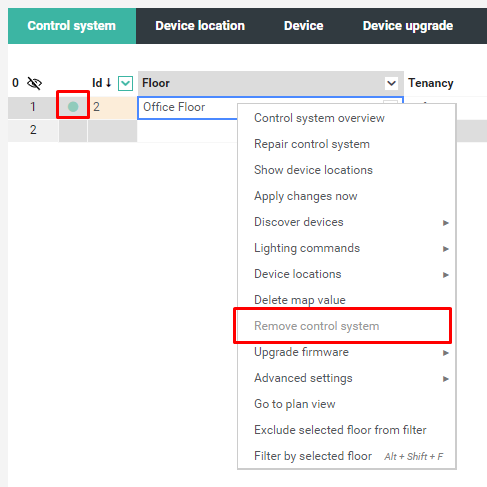
Task: Expand the Floor column header dropdown
Action: point(391,83)
